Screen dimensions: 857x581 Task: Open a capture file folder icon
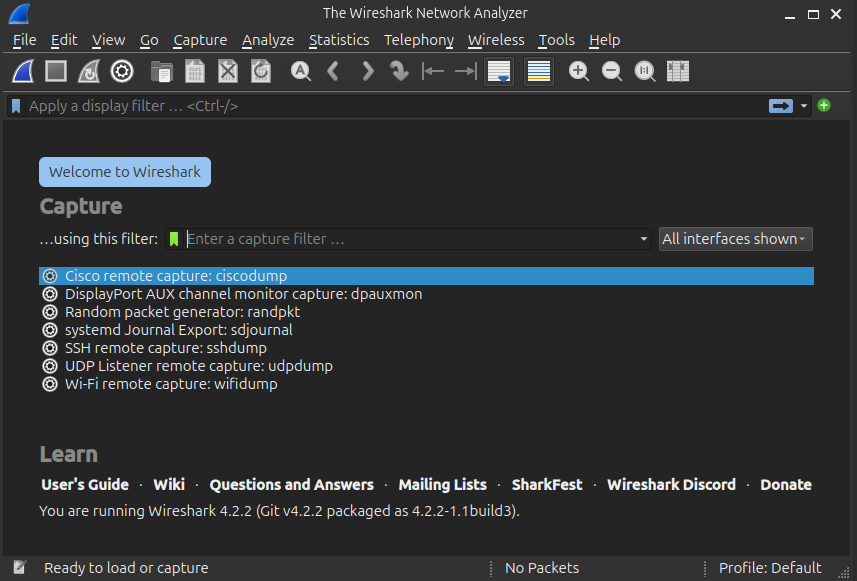pos(162,71)
